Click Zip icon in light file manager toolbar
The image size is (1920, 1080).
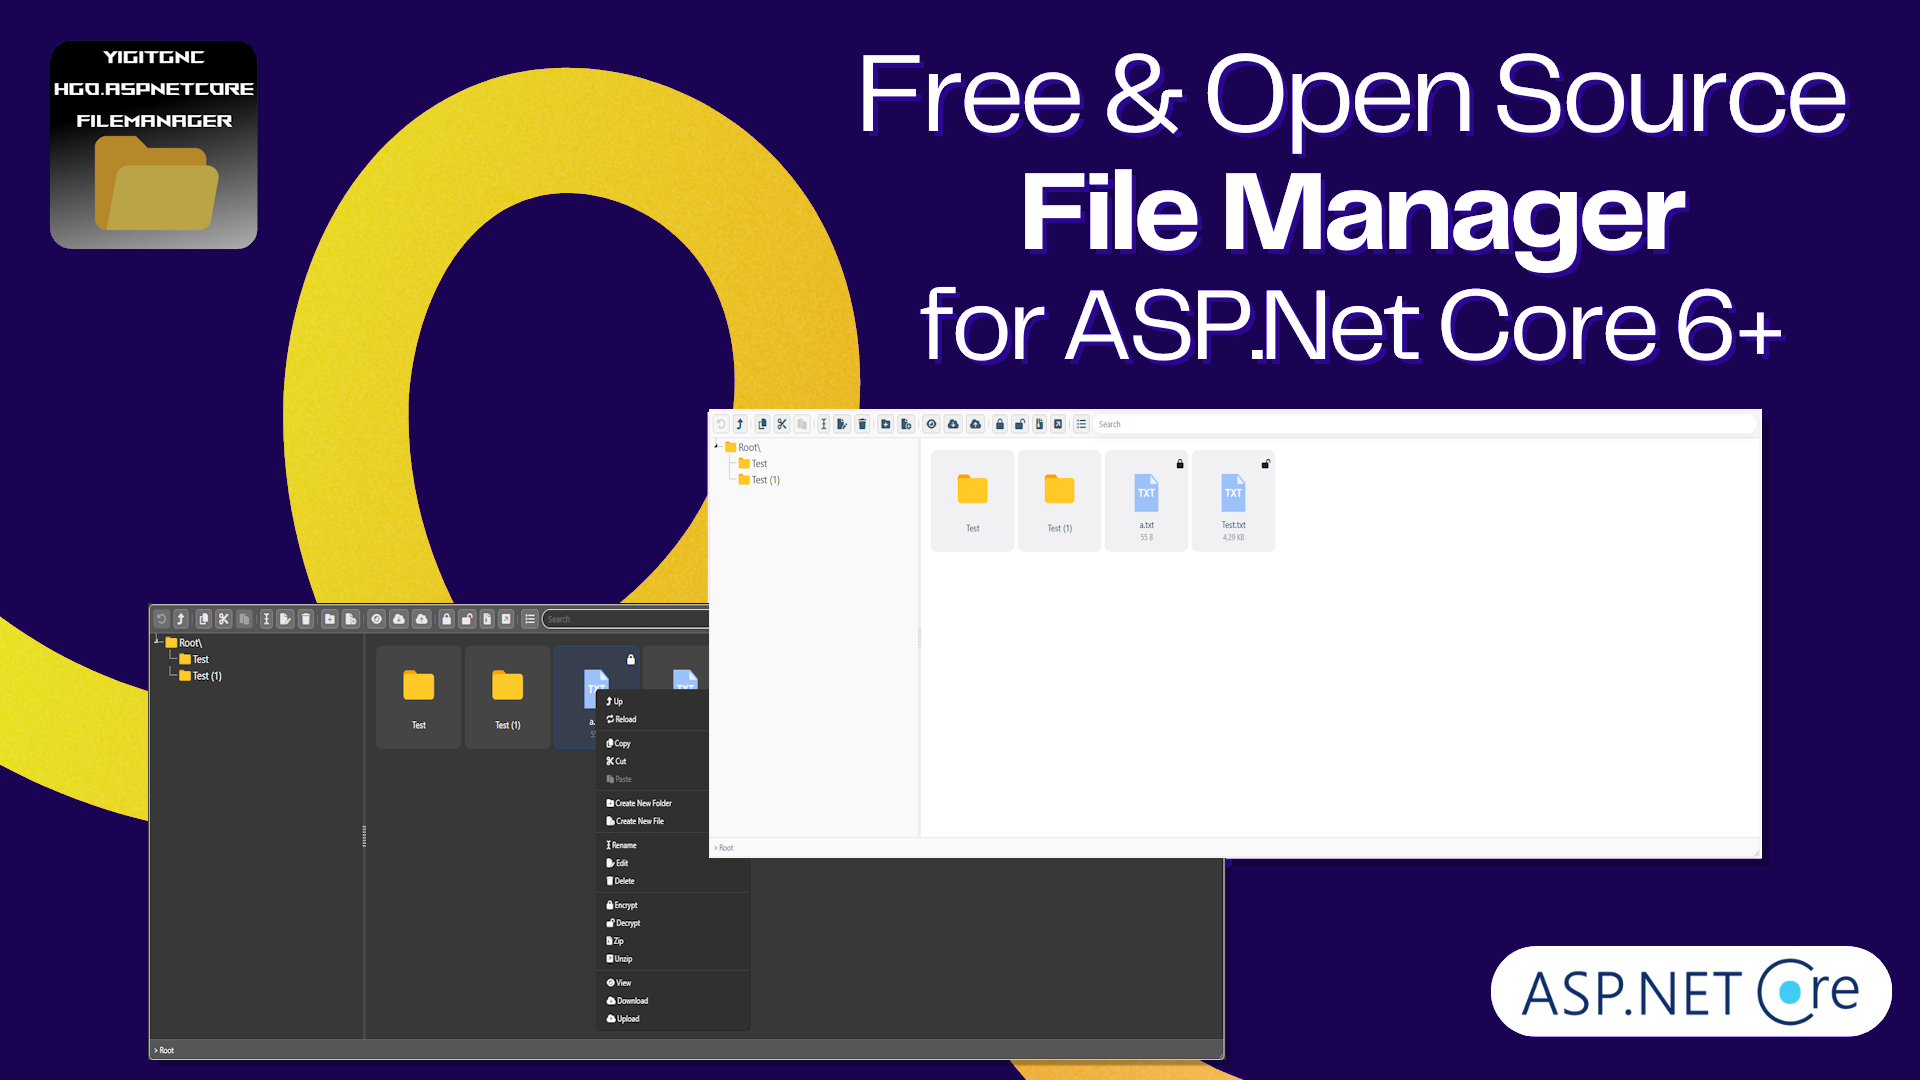coord(1039,424)
